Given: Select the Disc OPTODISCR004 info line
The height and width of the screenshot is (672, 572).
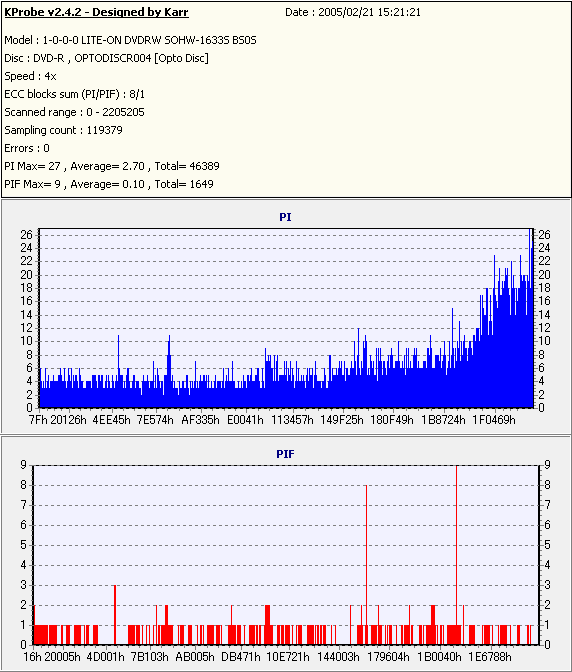Looking at the screenshot, I should point(106,58).
